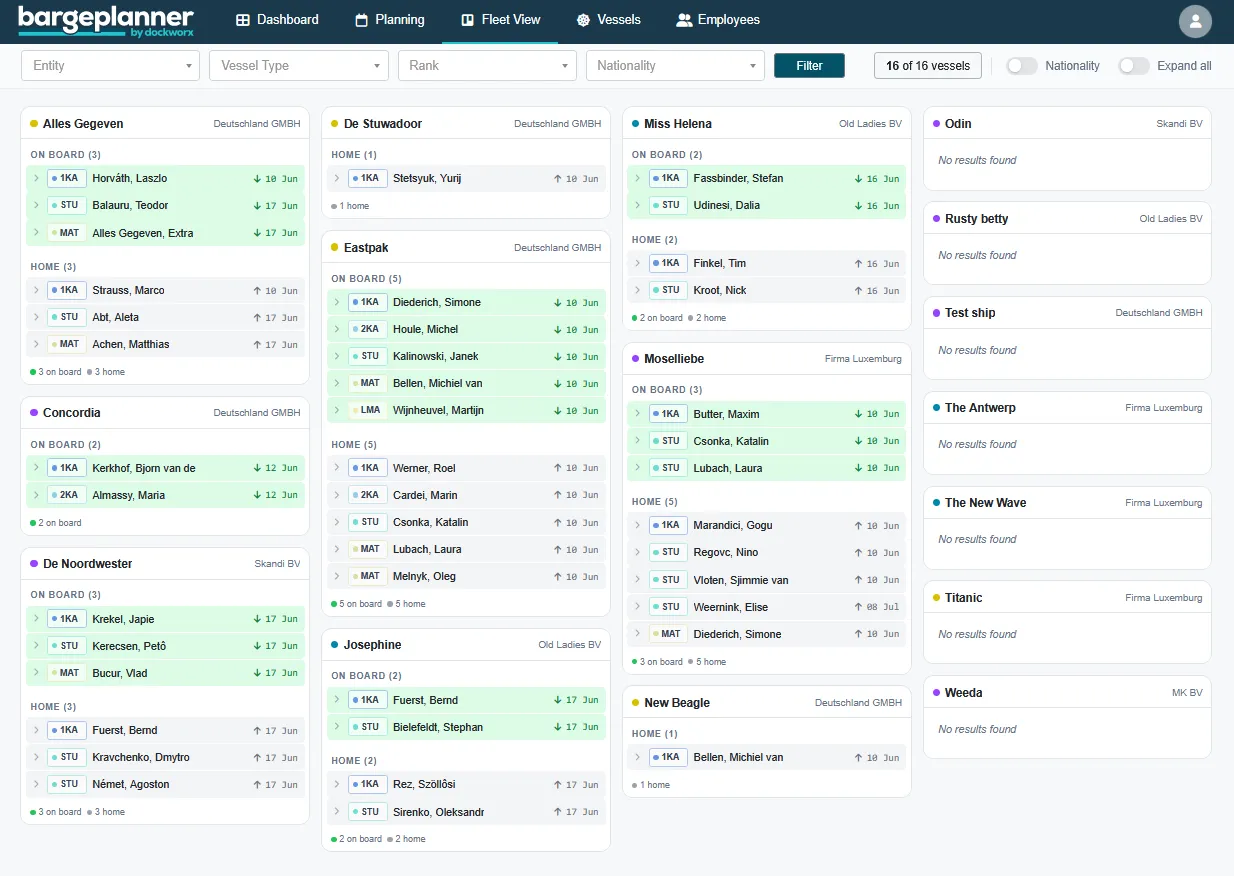Open the Rusty betty vessel title

tap(977, 219)
